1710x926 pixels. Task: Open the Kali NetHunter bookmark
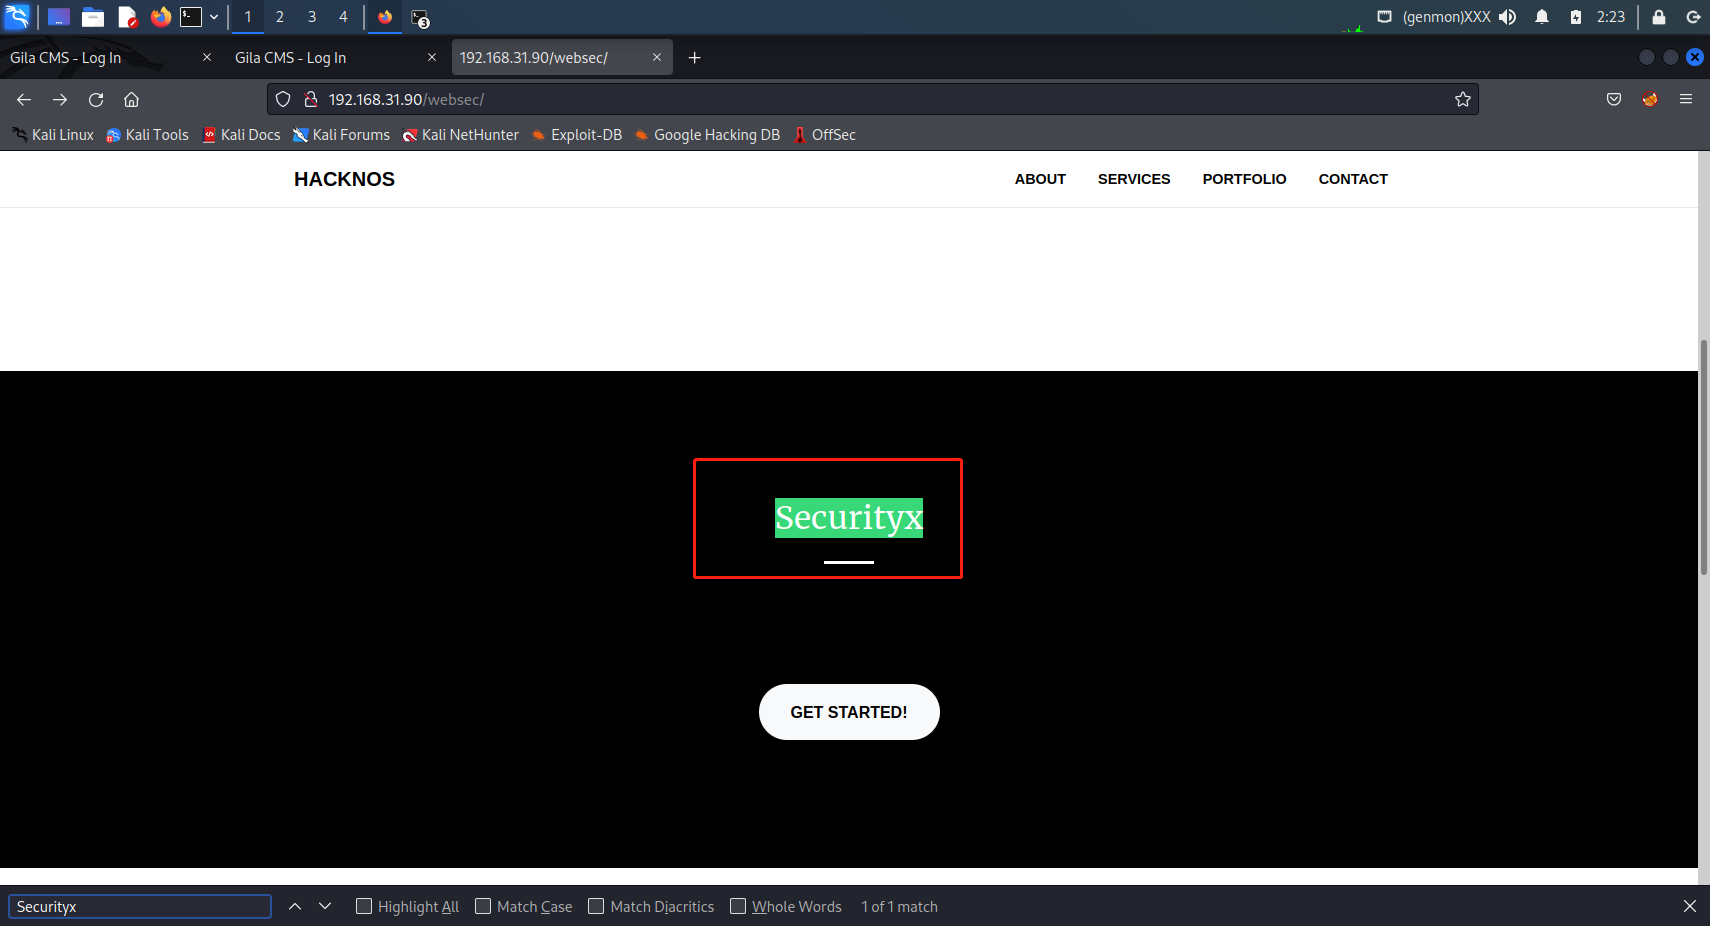tap(460, 135)
